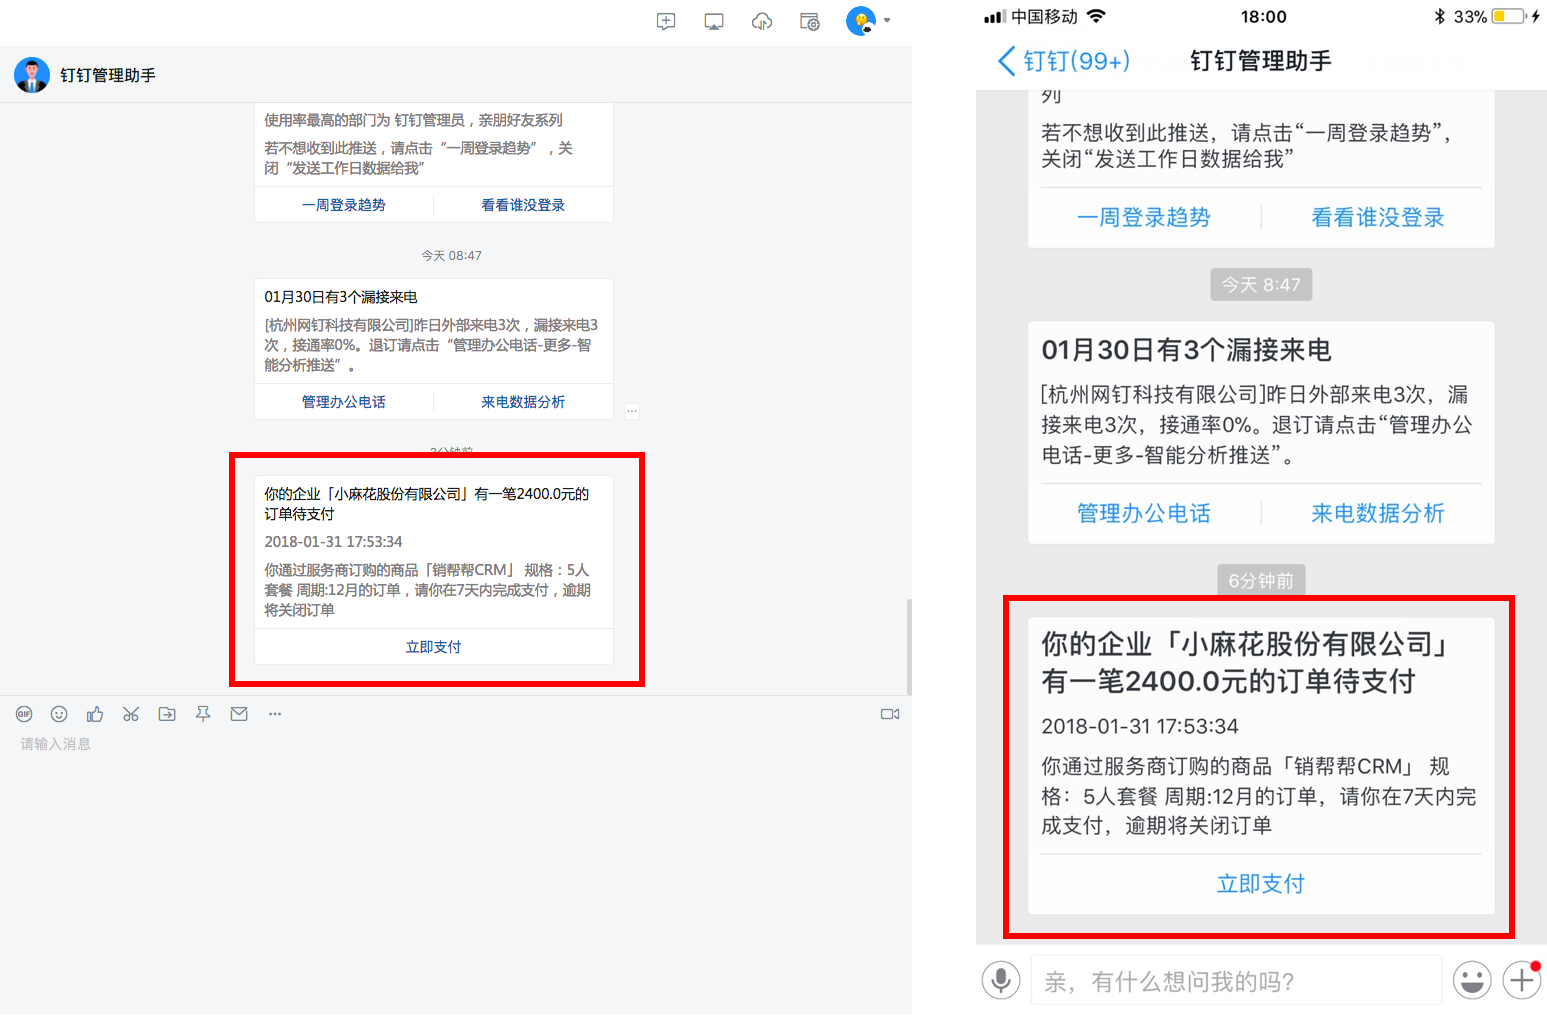
Task: Tap the Wi-Fi icon in the phone status bar
Action: [x=1096, y=16]
